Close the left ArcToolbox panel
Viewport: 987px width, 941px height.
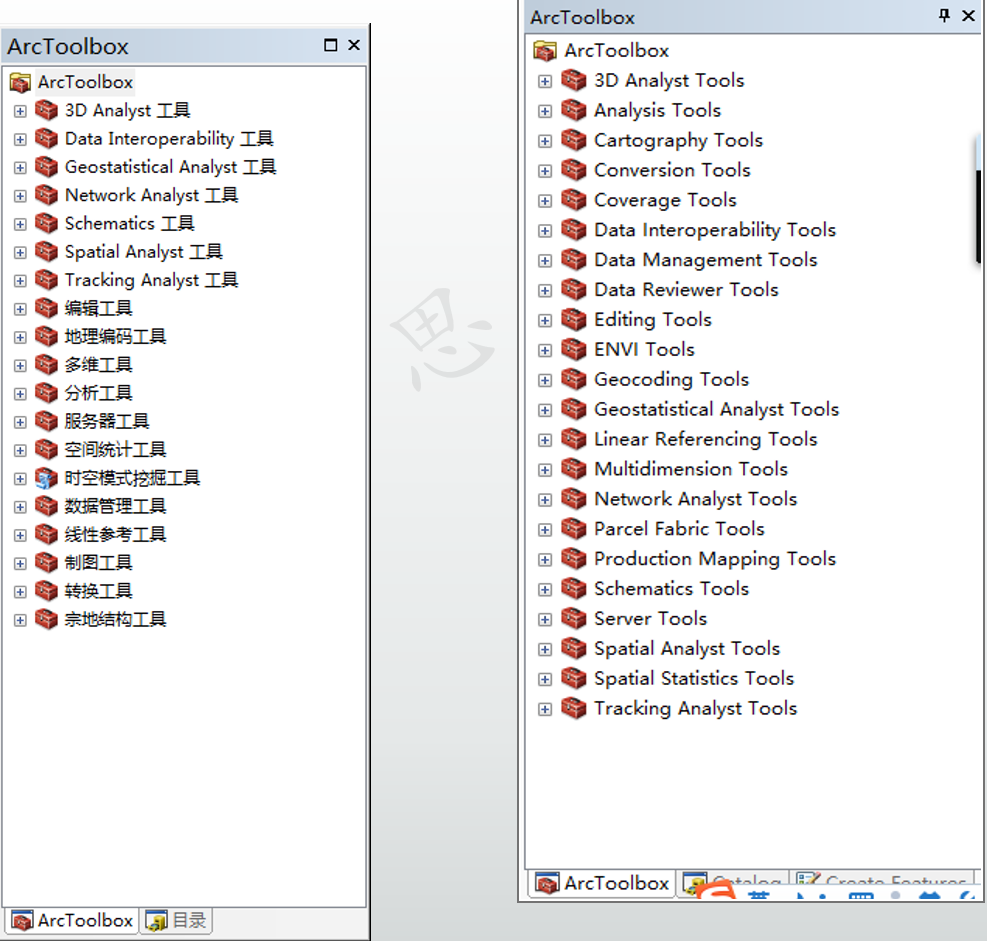[354, 45]
